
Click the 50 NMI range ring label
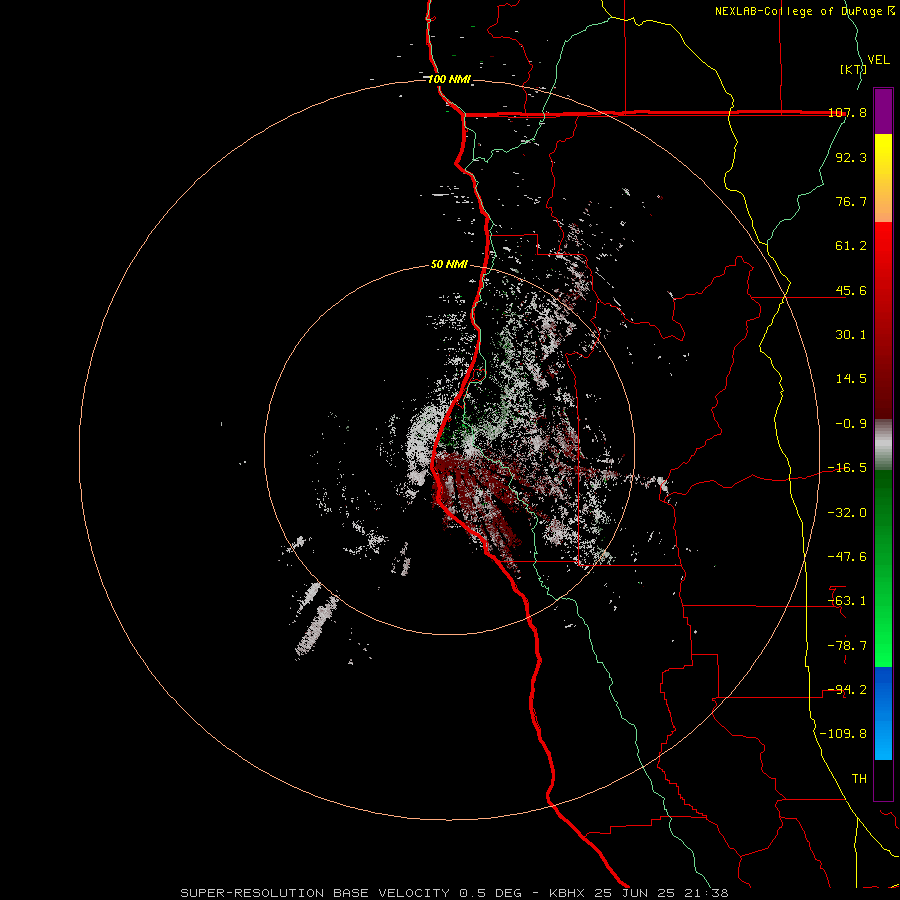[449, 264]
